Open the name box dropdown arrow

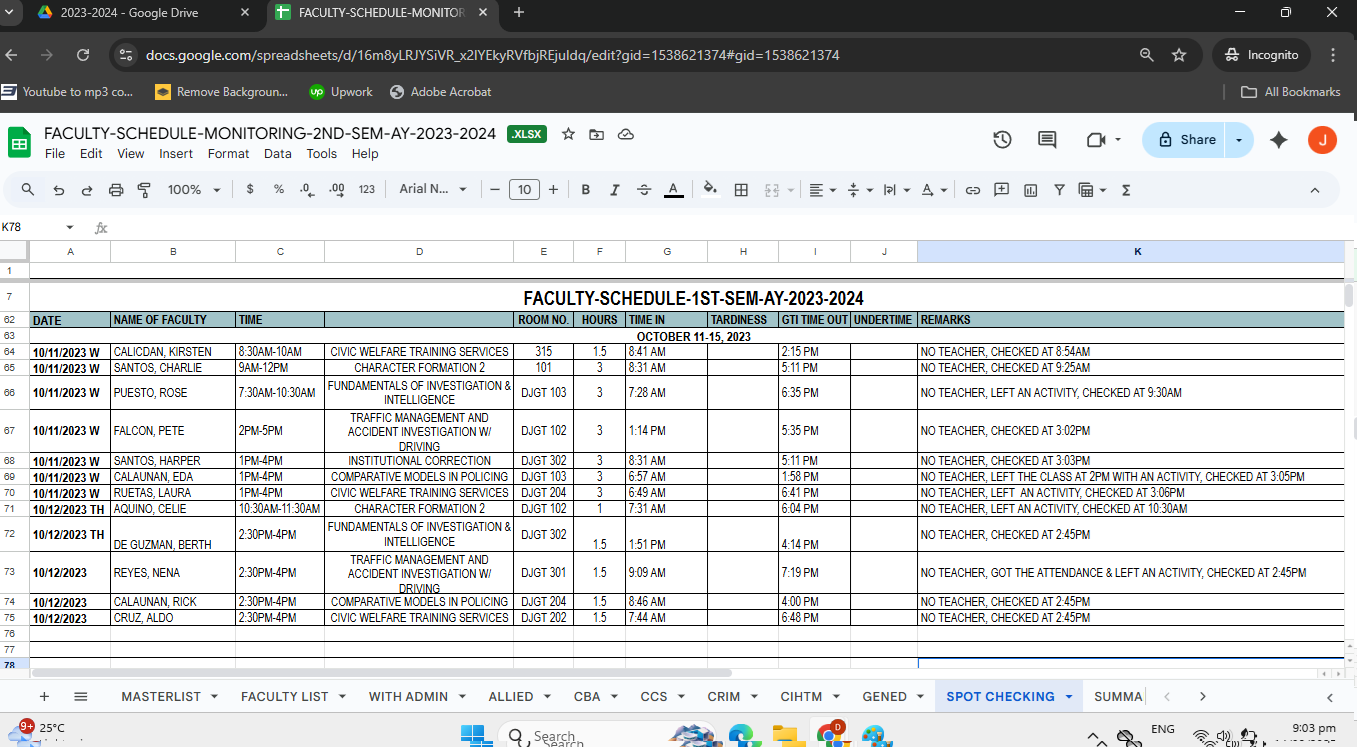[70, 228]
